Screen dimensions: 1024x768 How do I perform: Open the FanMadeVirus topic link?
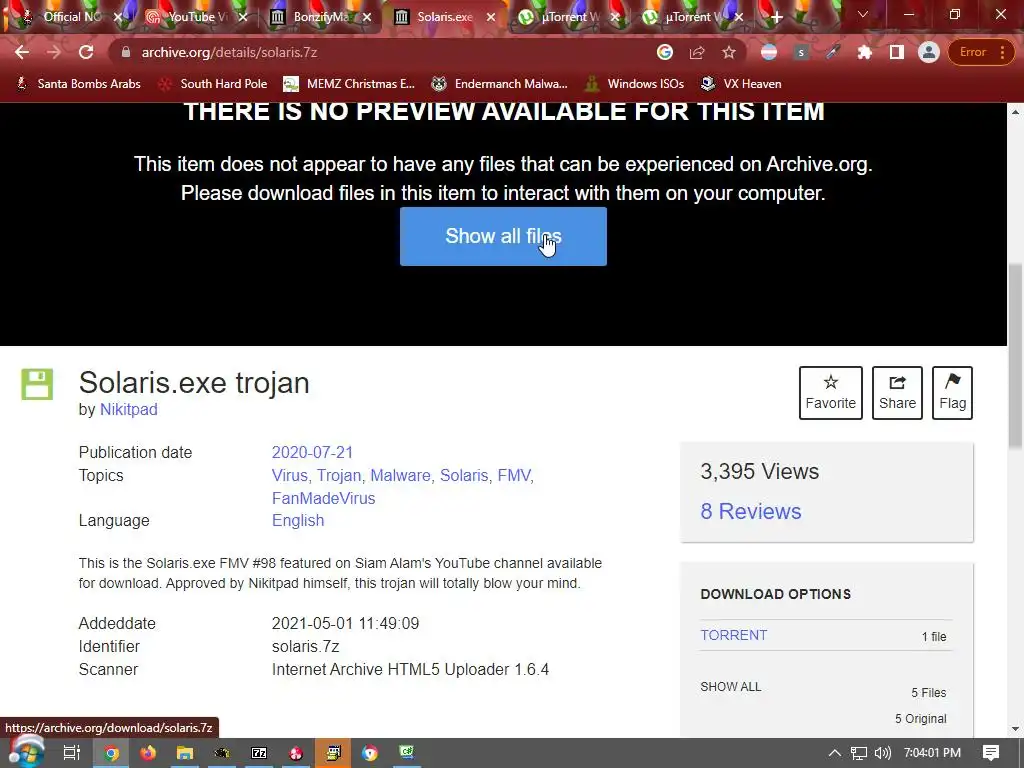click(323, 498)
